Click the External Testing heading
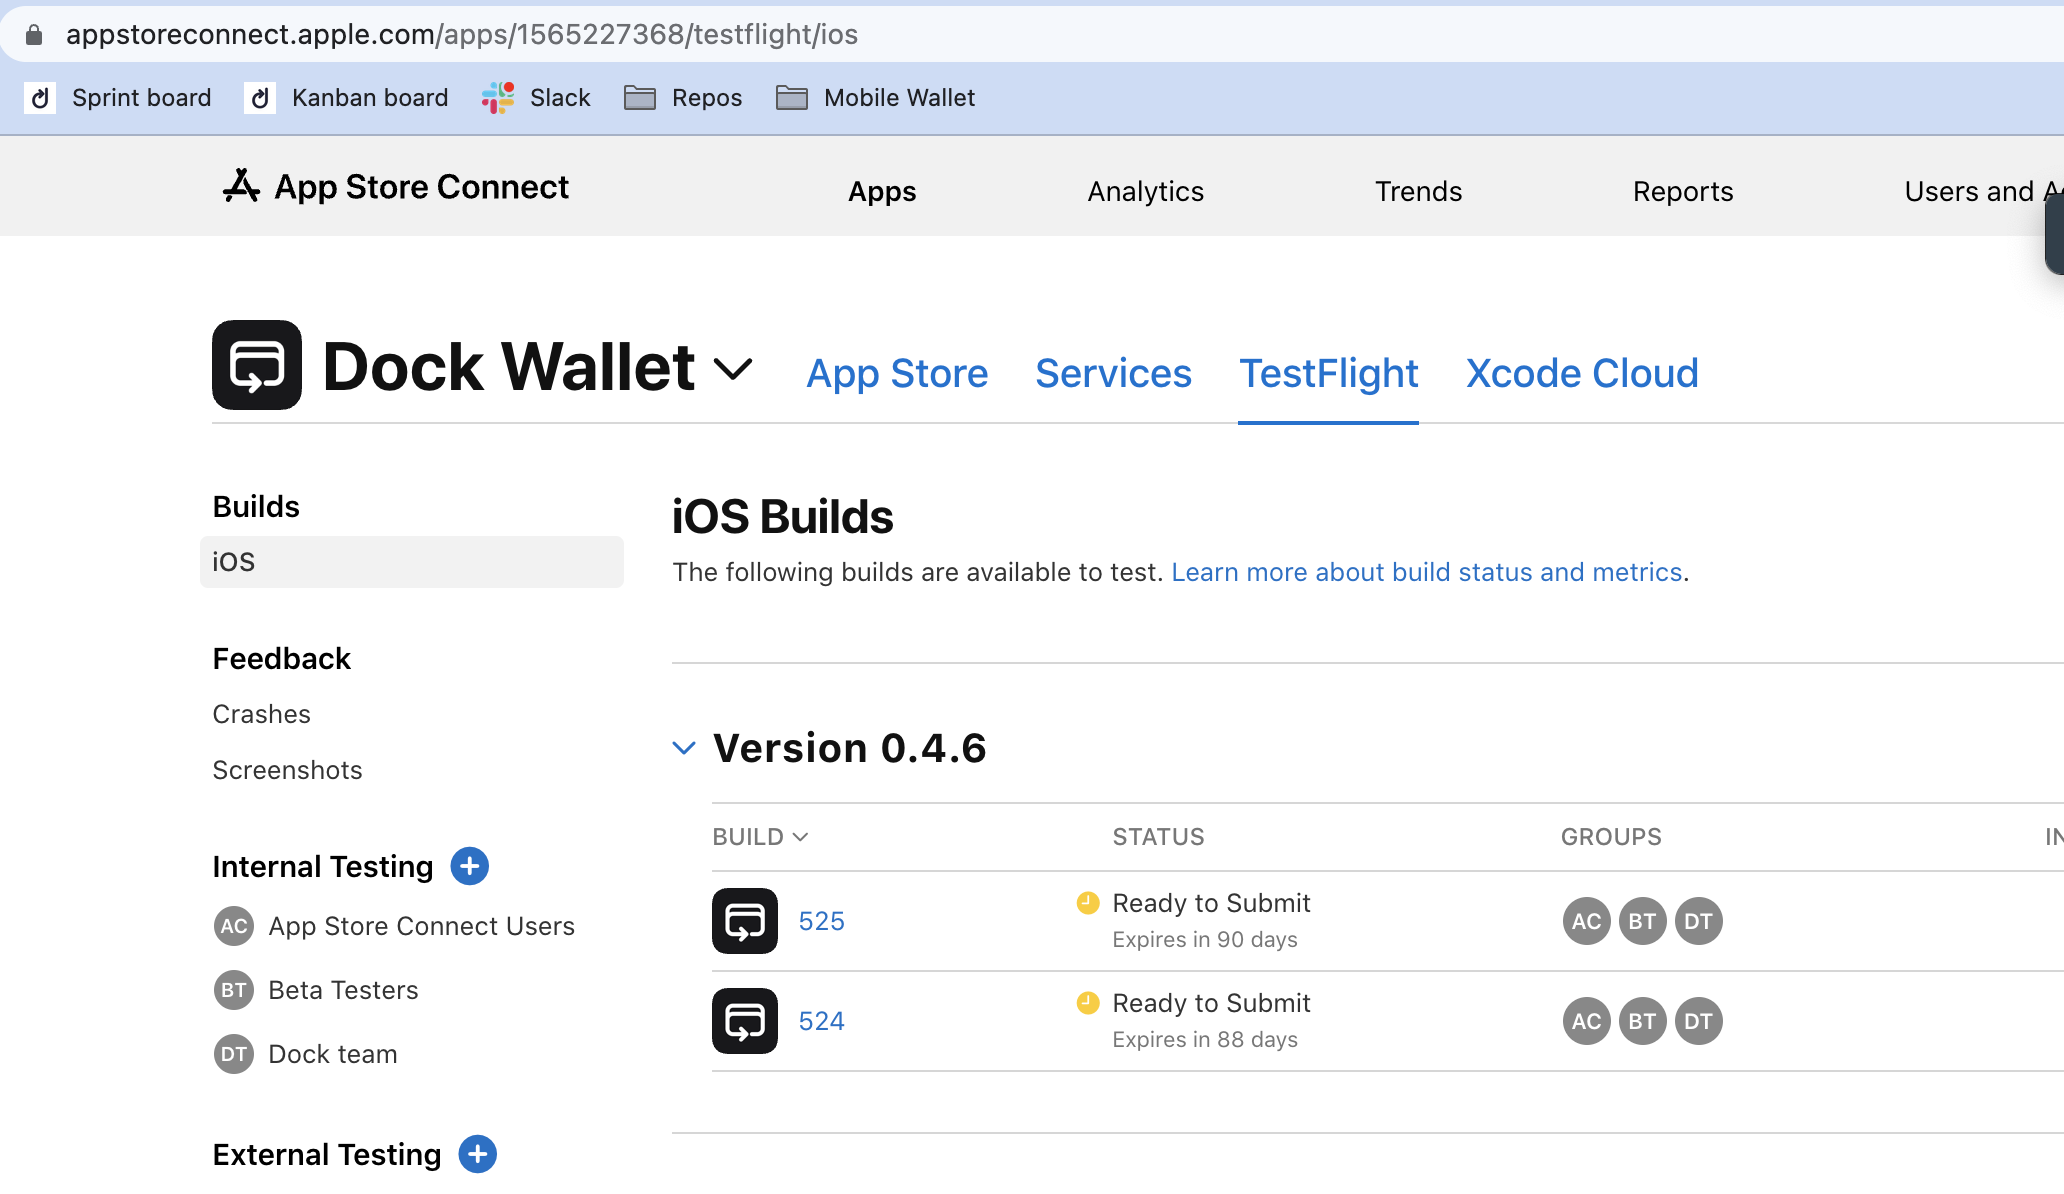The image size is (2064, 1194). click(327, 1154)
